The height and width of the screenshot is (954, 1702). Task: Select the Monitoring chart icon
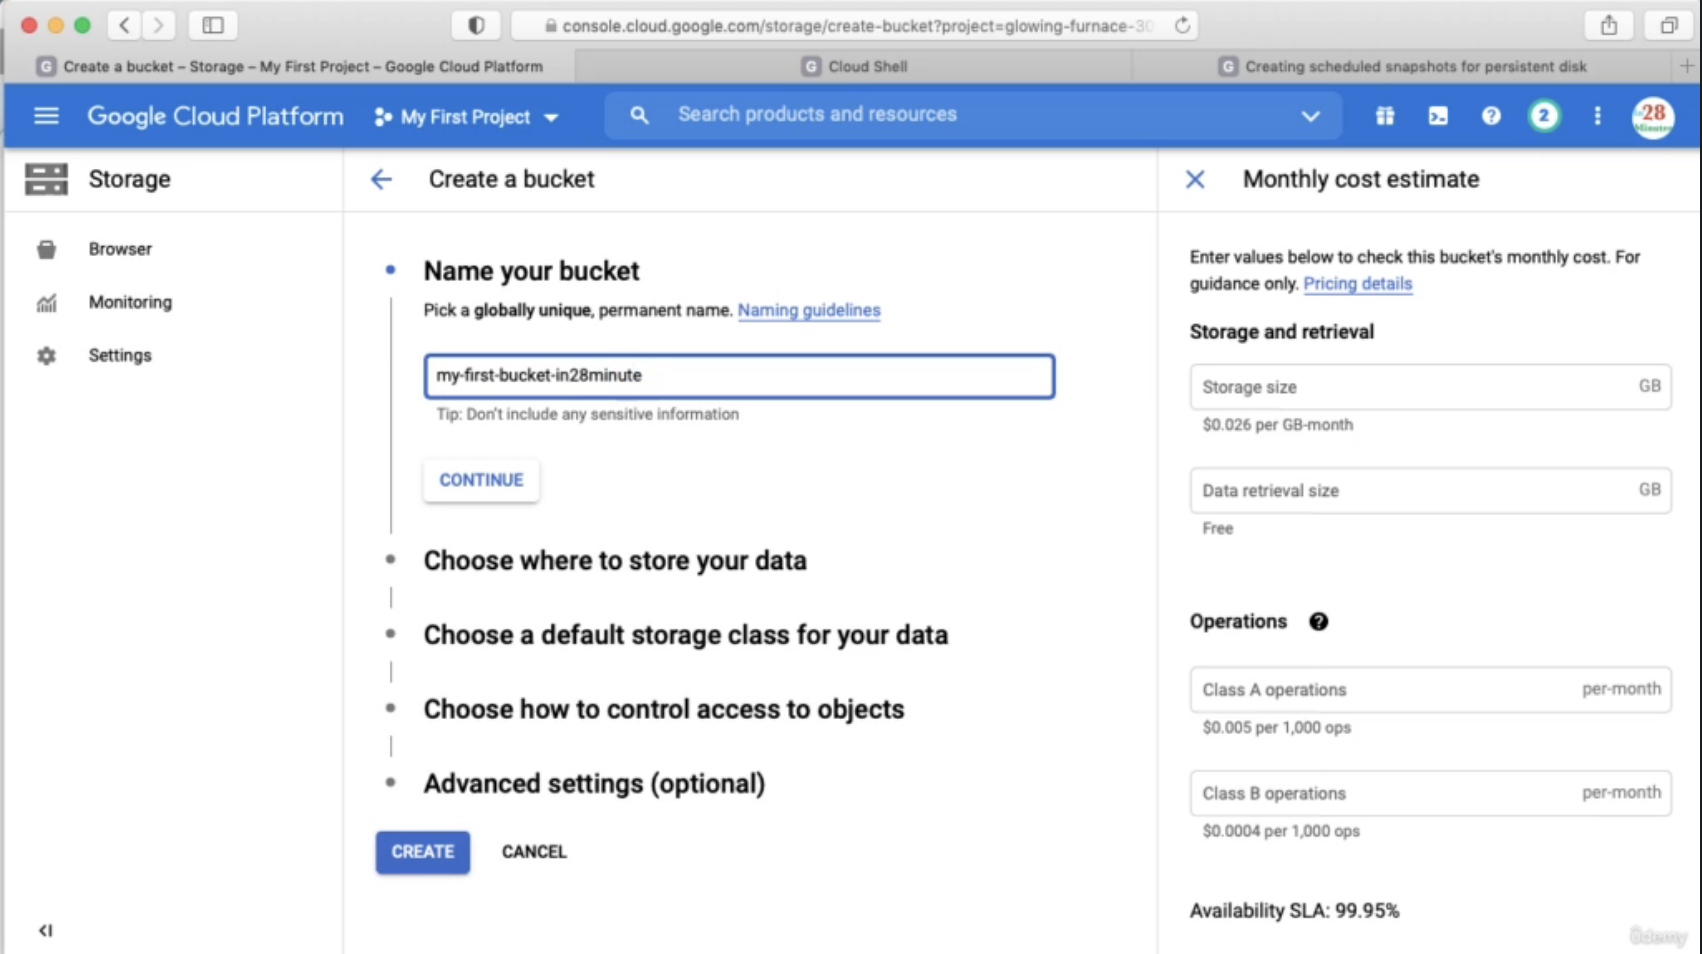click(x=46, y=302)
